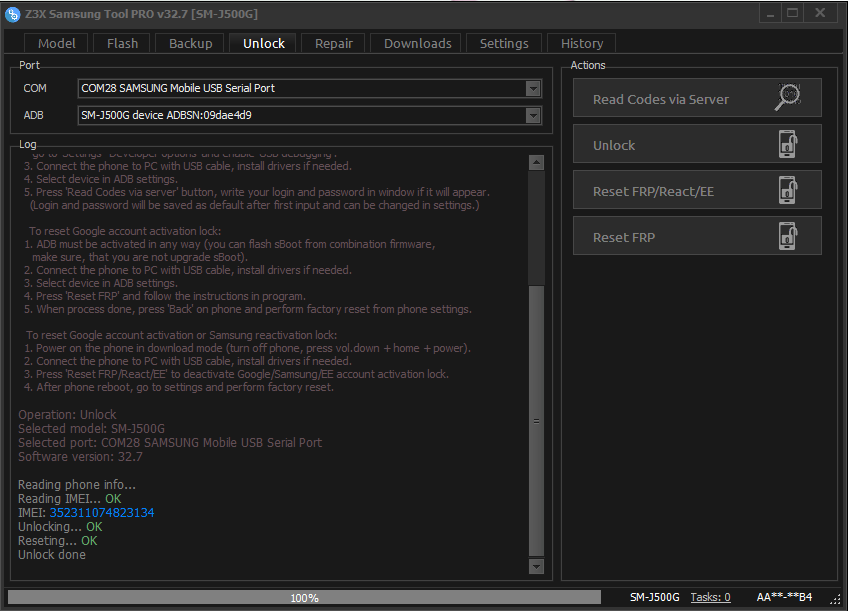Viewport: 848px width, 611px height.
Task: Select the SM-J500G ADBSN device field
Action: click(x=310, y=115)
